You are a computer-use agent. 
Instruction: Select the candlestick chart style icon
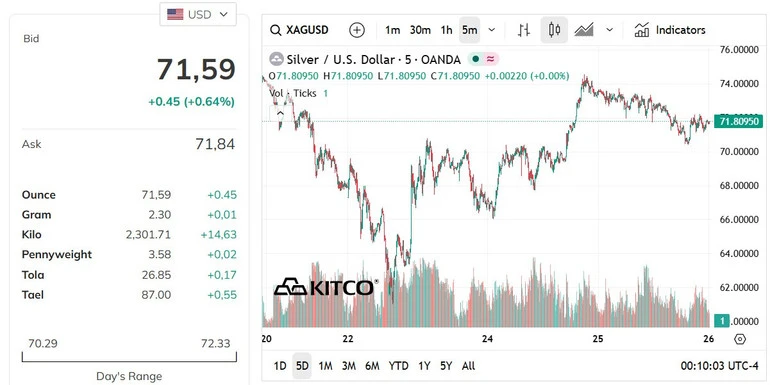click(554, 30)
